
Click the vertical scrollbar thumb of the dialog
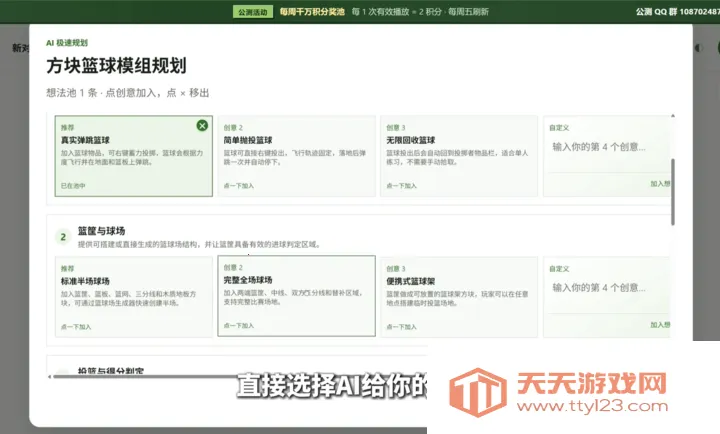(x=673, y=192)
